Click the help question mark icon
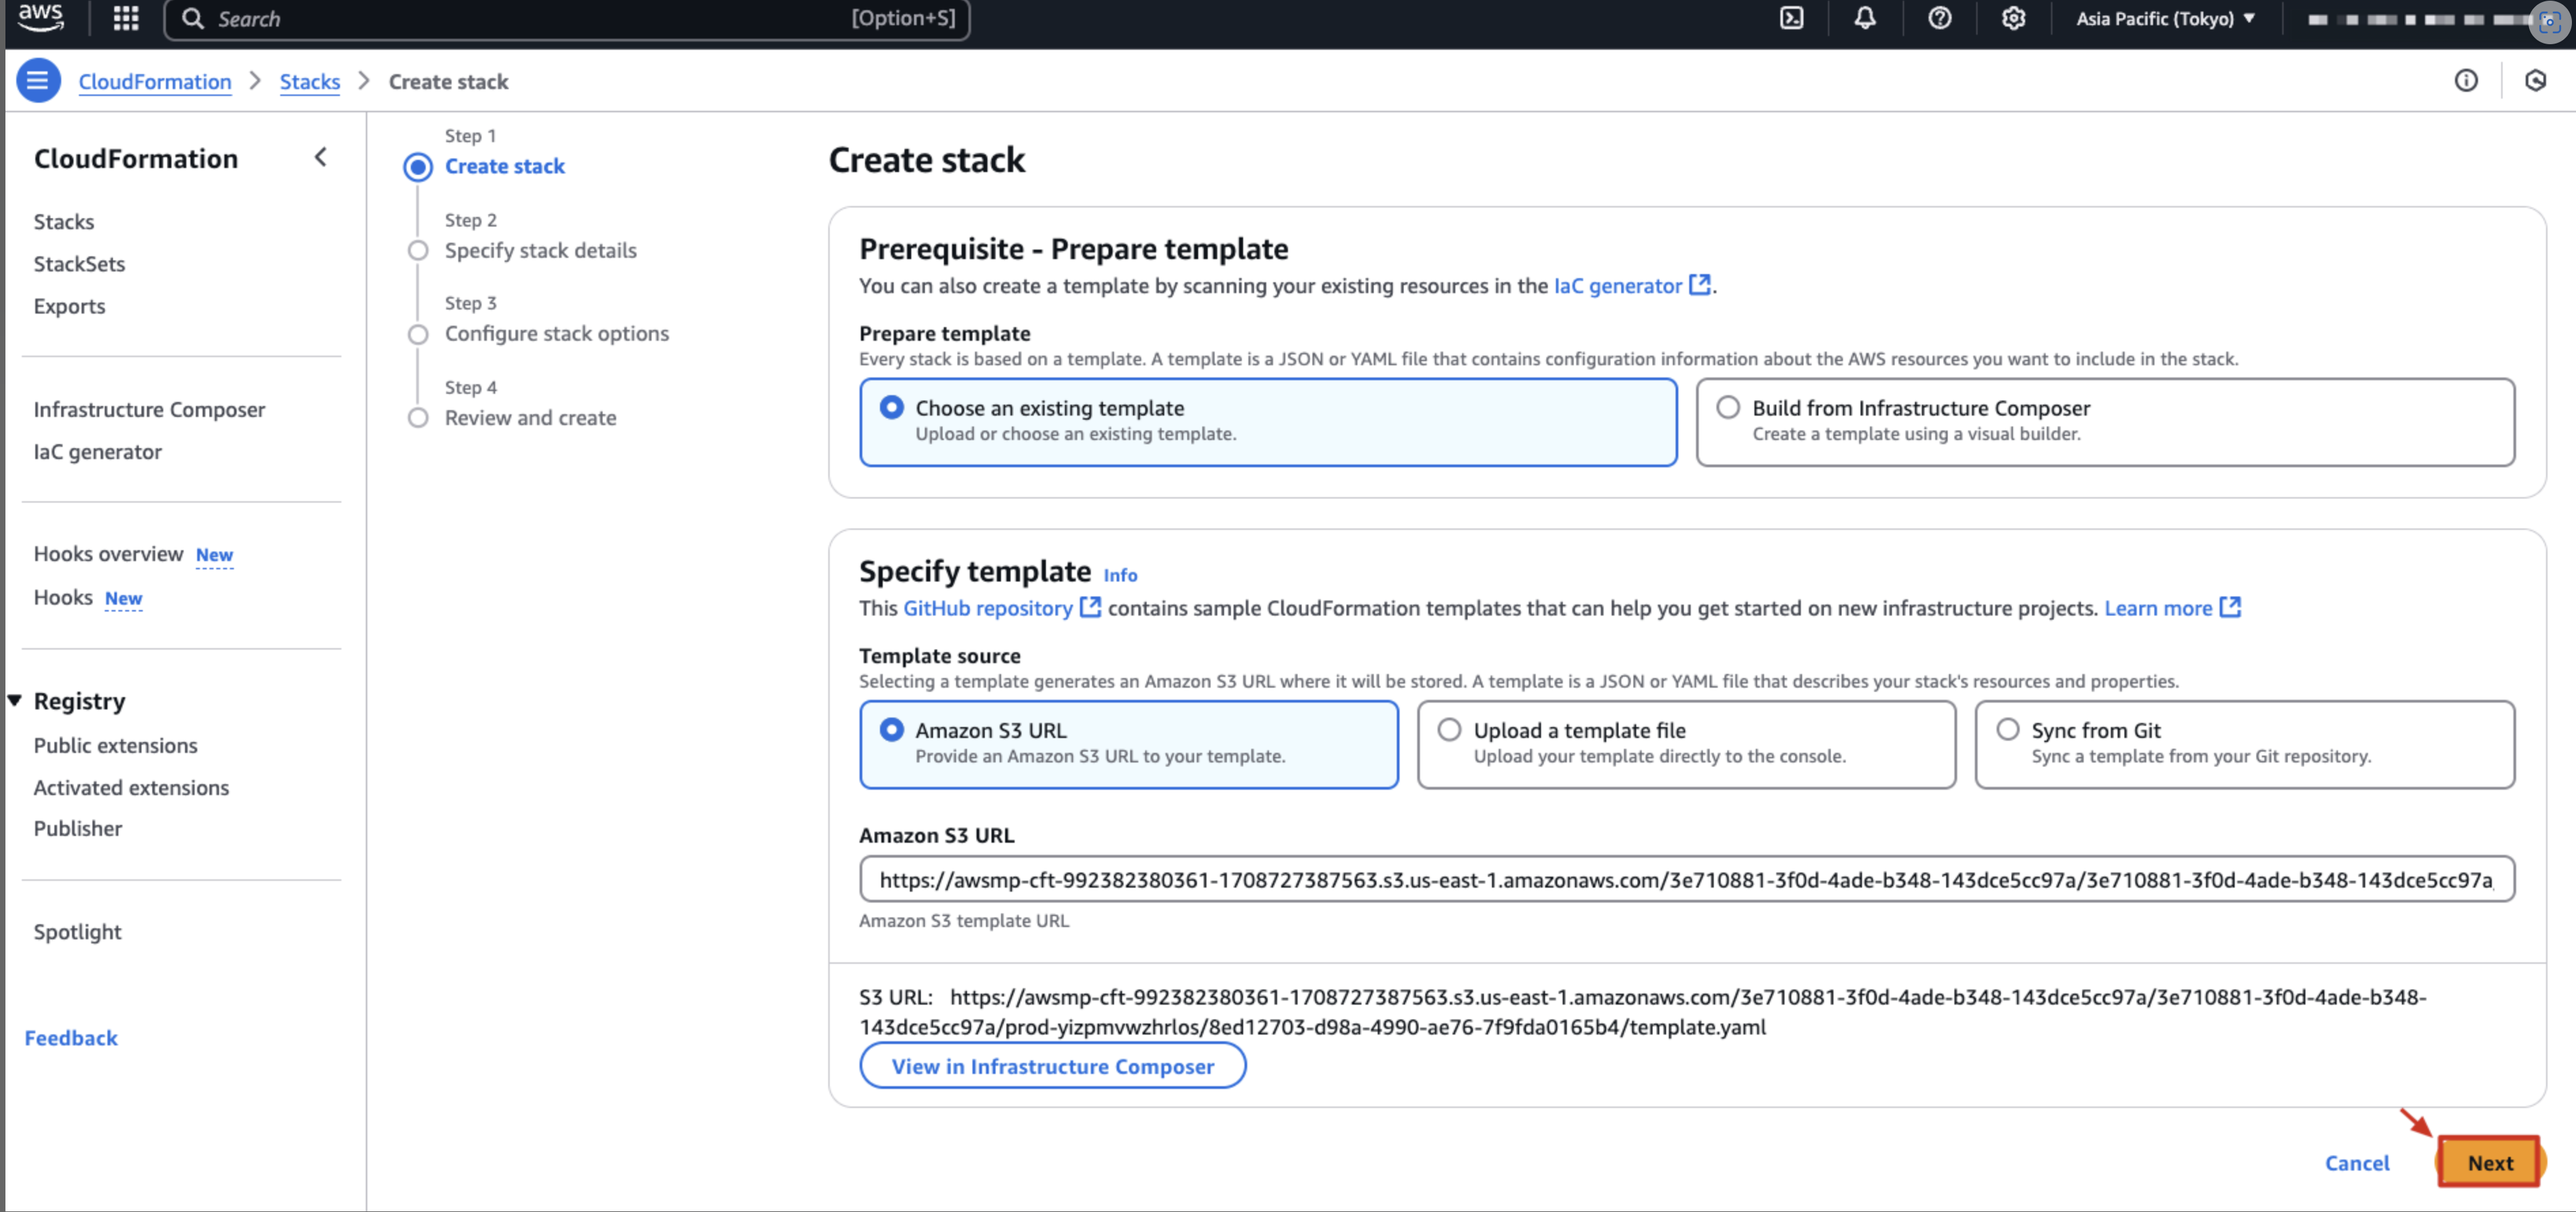Screen dimensions: 2576x1212 pos(1939,19)
